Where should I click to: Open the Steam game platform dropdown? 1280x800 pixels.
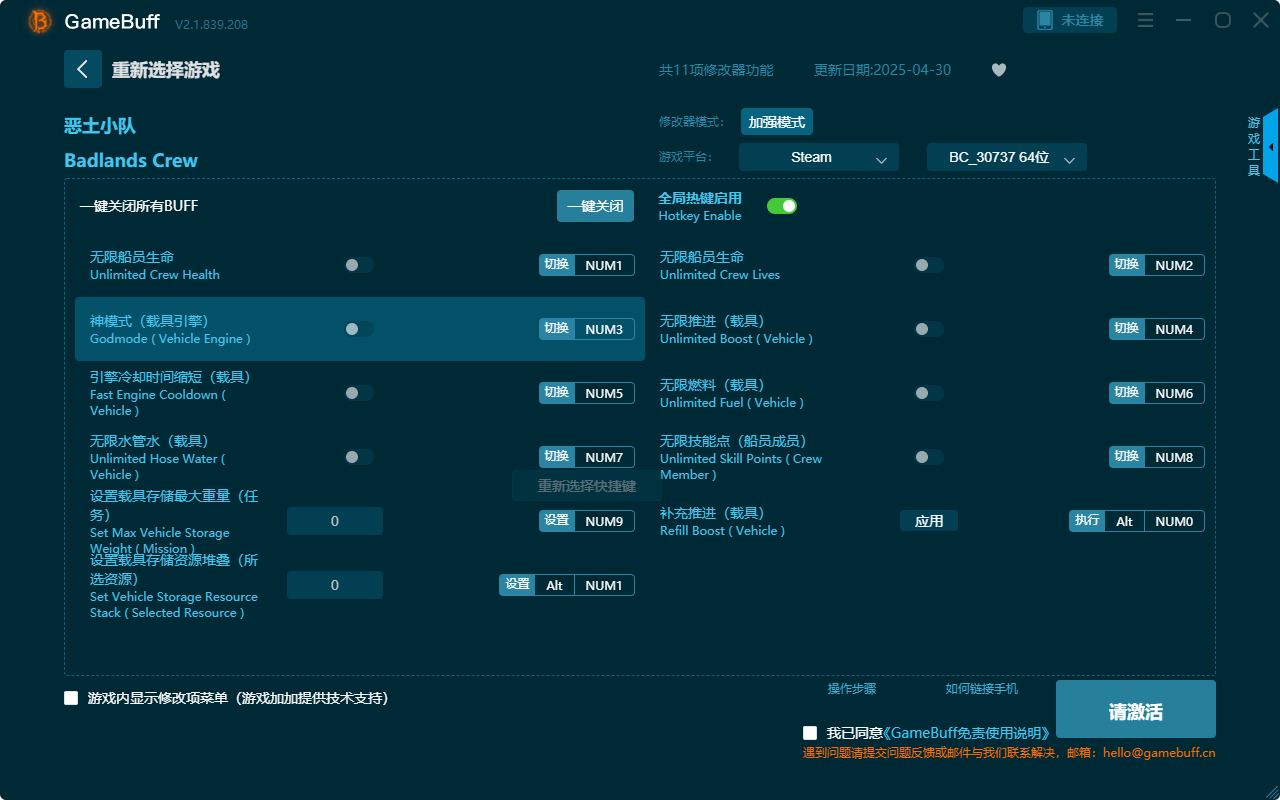tap(818, 157)
